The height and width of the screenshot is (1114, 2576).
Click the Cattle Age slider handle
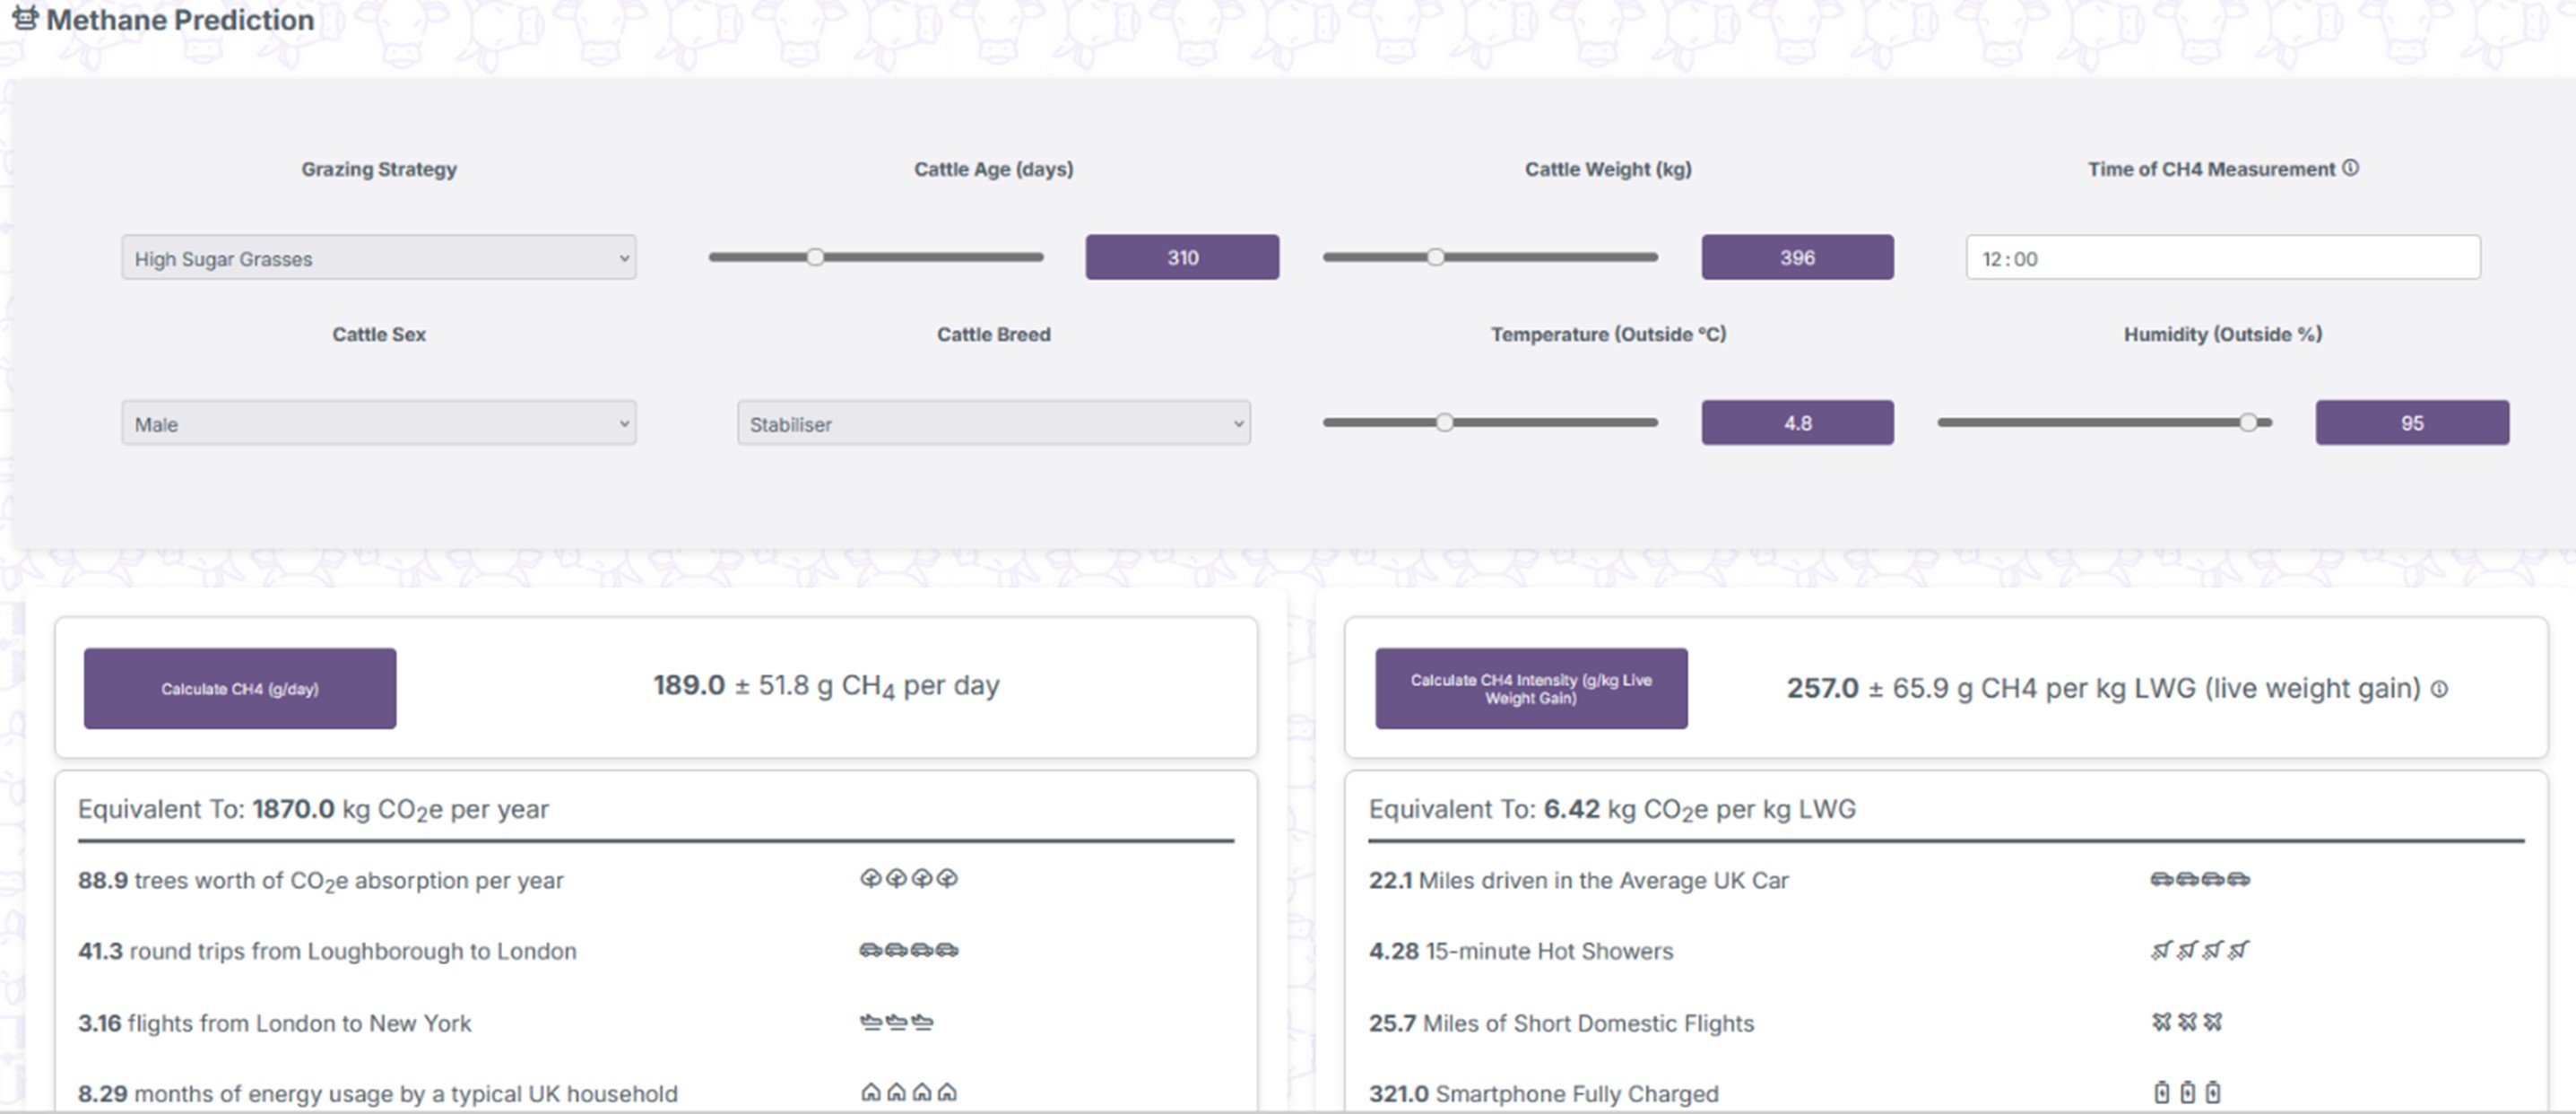click(x=816, y=257)
